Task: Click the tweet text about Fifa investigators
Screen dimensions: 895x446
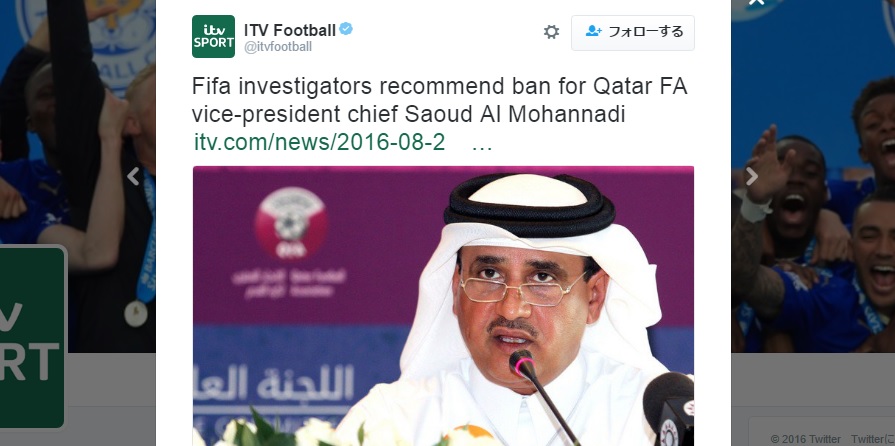Action: coord(440,100)
